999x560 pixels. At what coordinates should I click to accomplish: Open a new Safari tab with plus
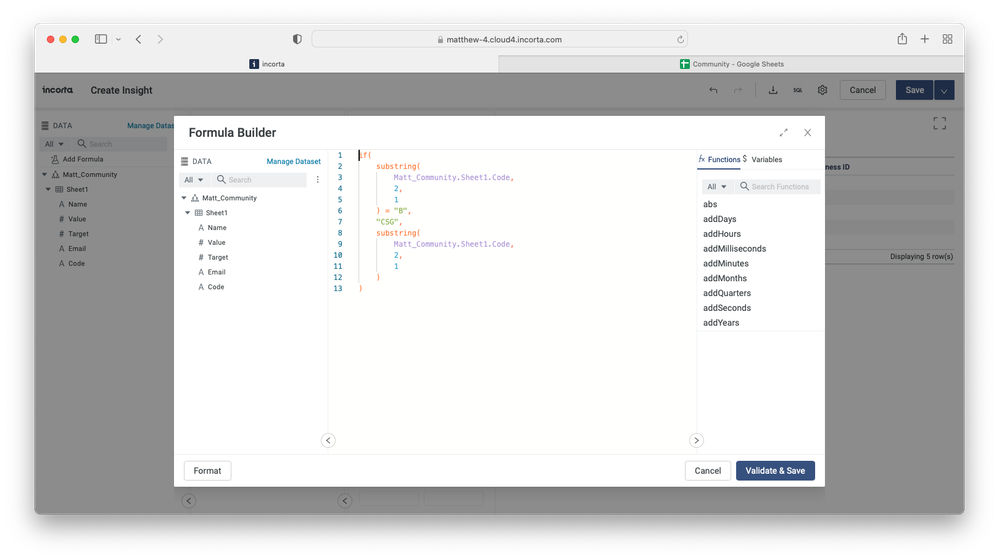(925, 39)
